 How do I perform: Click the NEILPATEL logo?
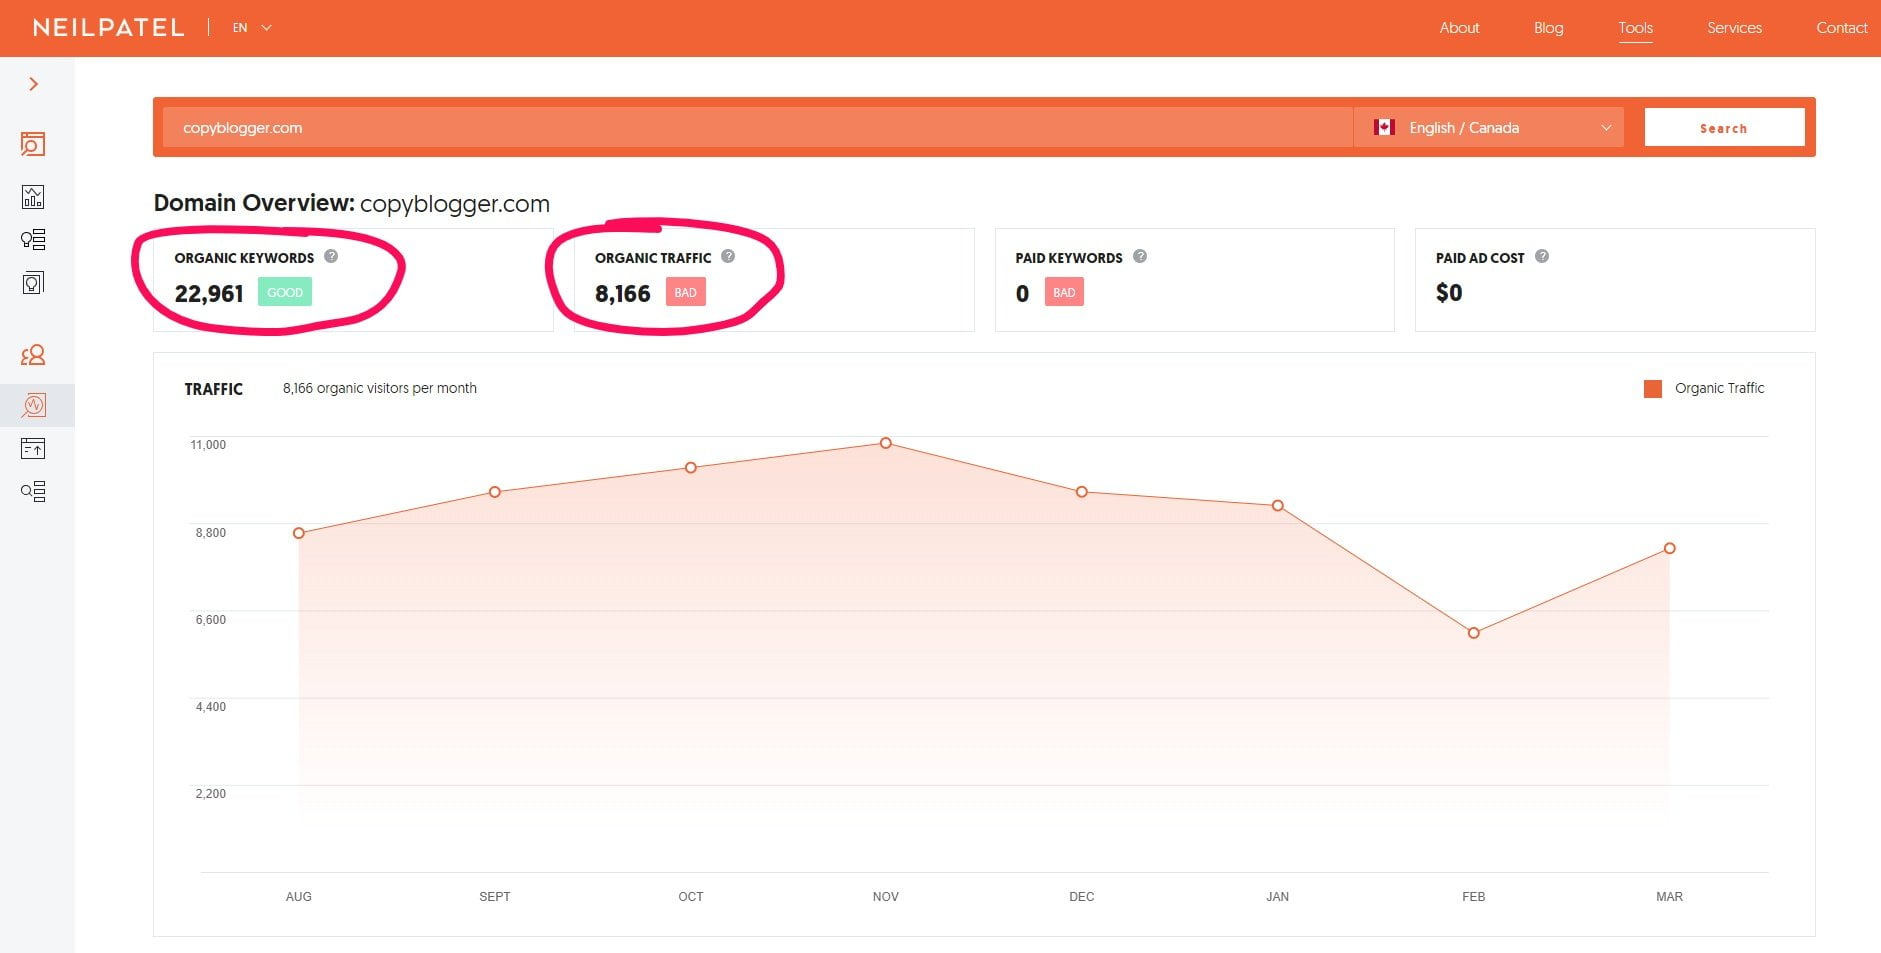pos(109,28)
